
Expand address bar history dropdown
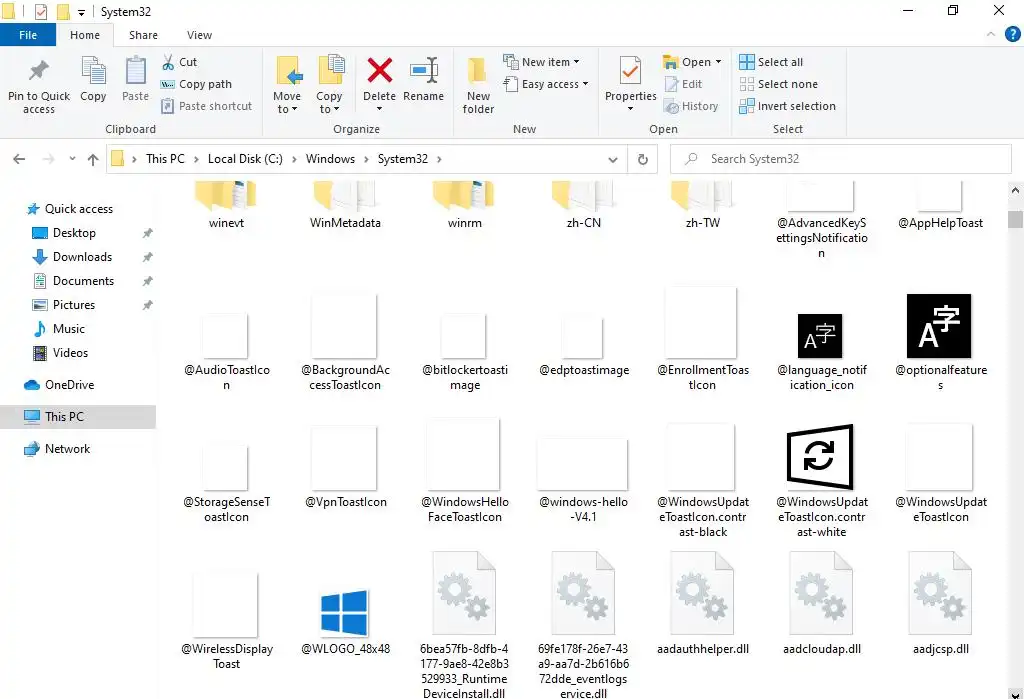[613, 159]
